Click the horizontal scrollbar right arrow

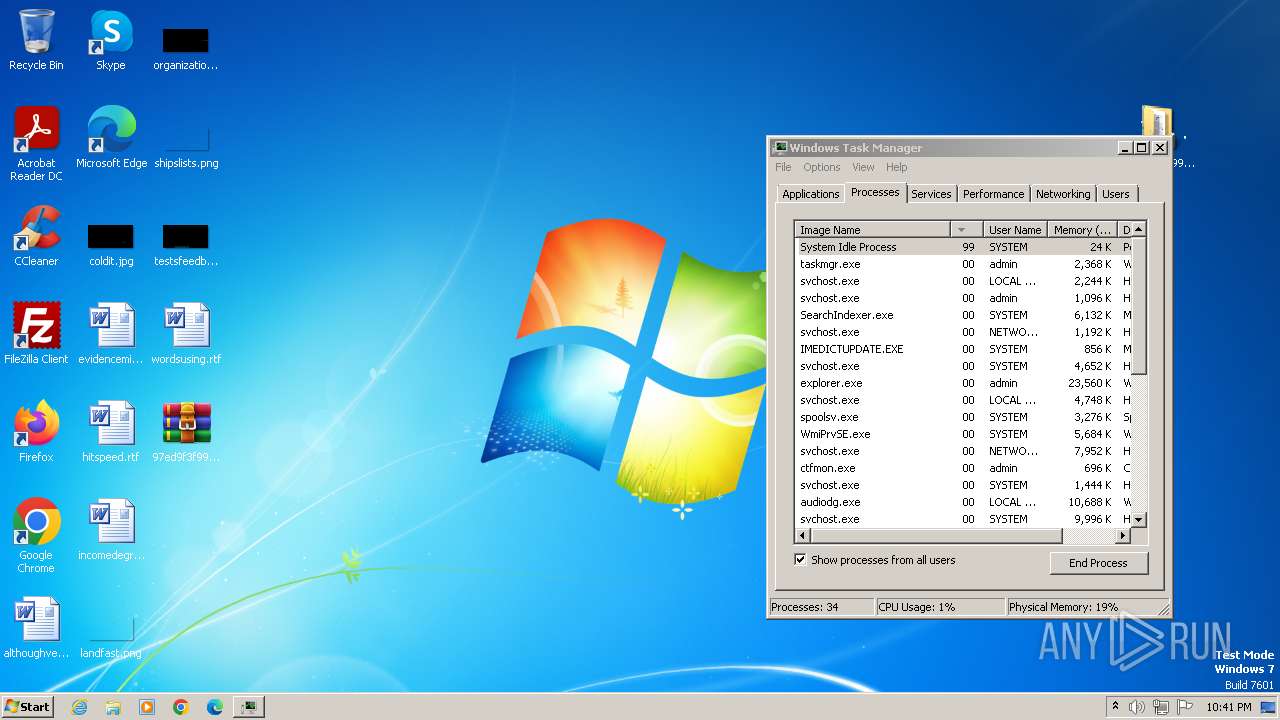tap(1123, 536)
